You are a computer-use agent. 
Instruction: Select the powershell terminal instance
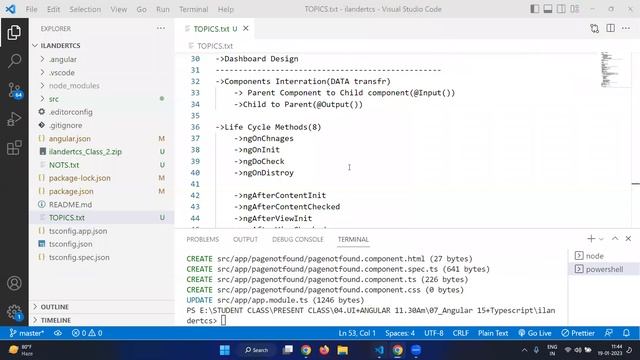[x=603, y=269]
